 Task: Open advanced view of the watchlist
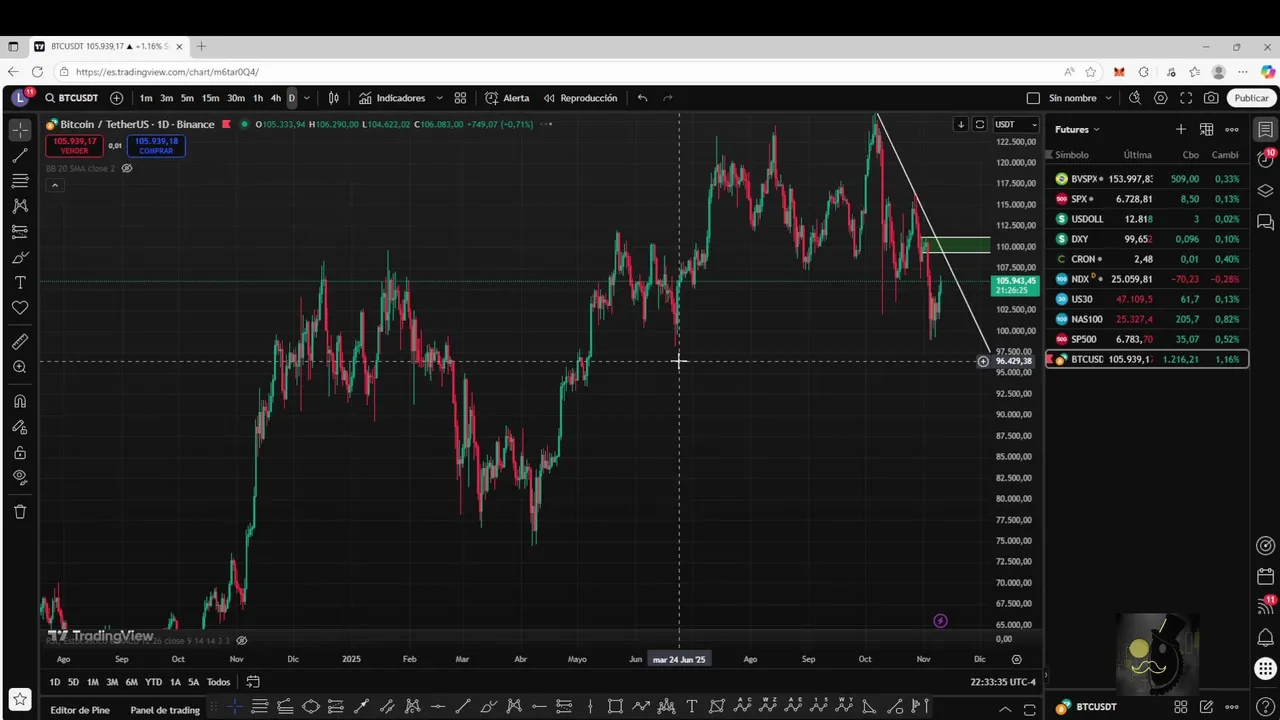click(x=1206, y=129)
